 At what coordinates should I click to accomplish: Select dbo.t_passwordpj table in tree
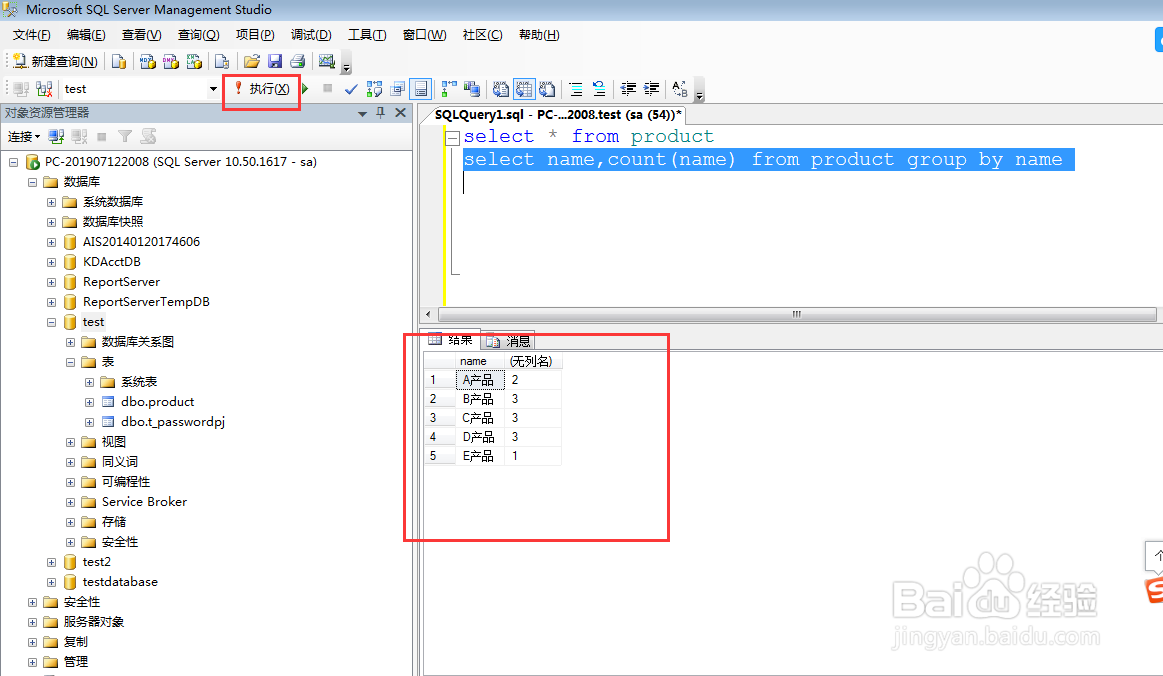coord(173,422)
